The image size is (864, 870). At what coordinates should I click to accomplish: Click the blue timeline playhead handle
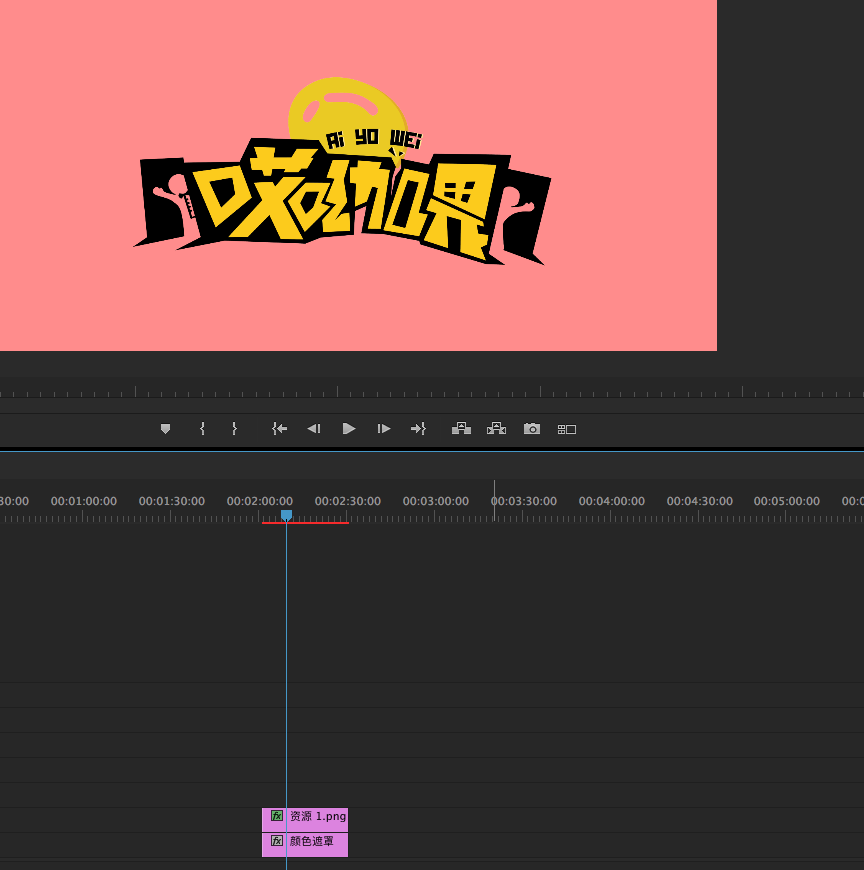point(286,515)
